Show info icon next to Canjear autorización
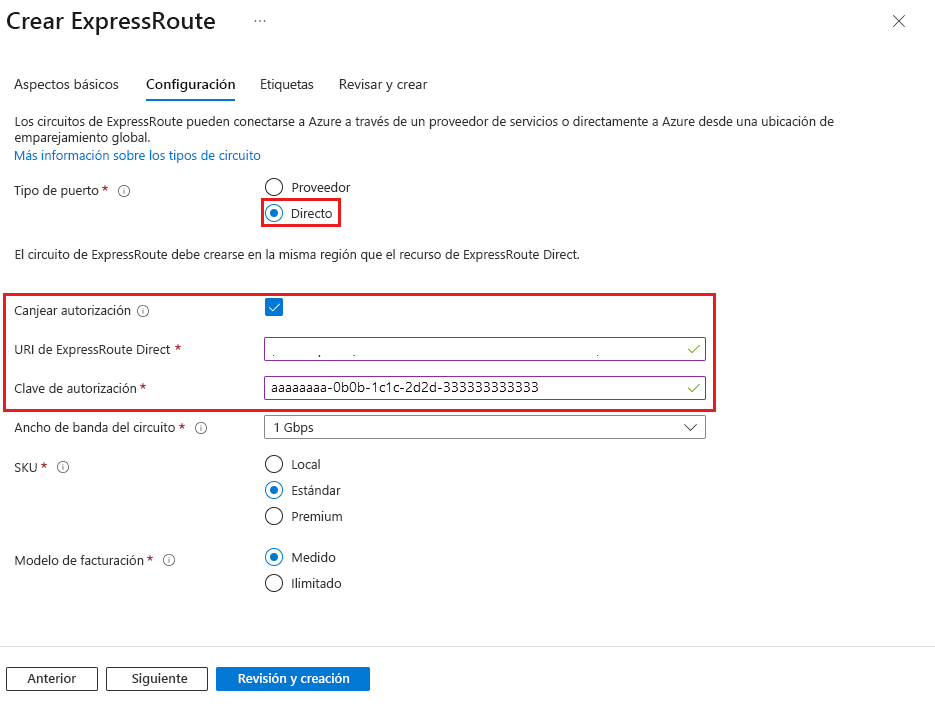This screenshot has width=935, height=711. tap(143, 311)
